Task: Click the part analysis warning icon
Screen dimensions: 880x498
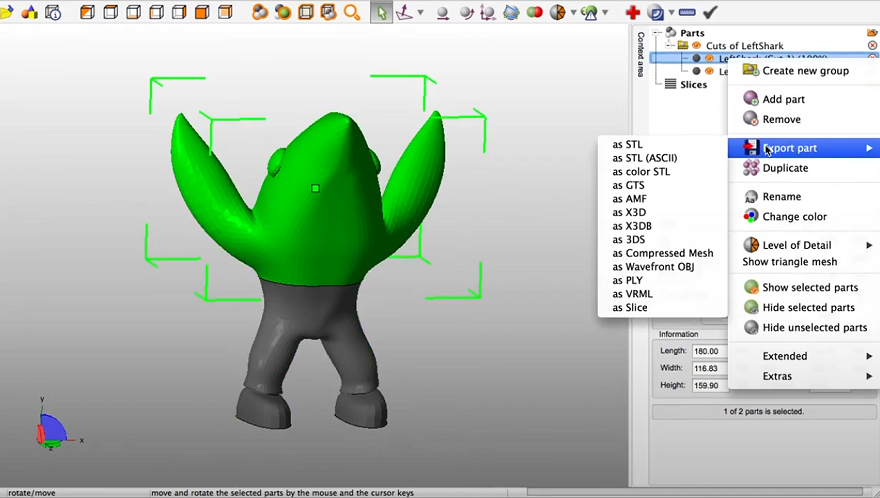Action: pyautogui.click(x=589, y=12)
